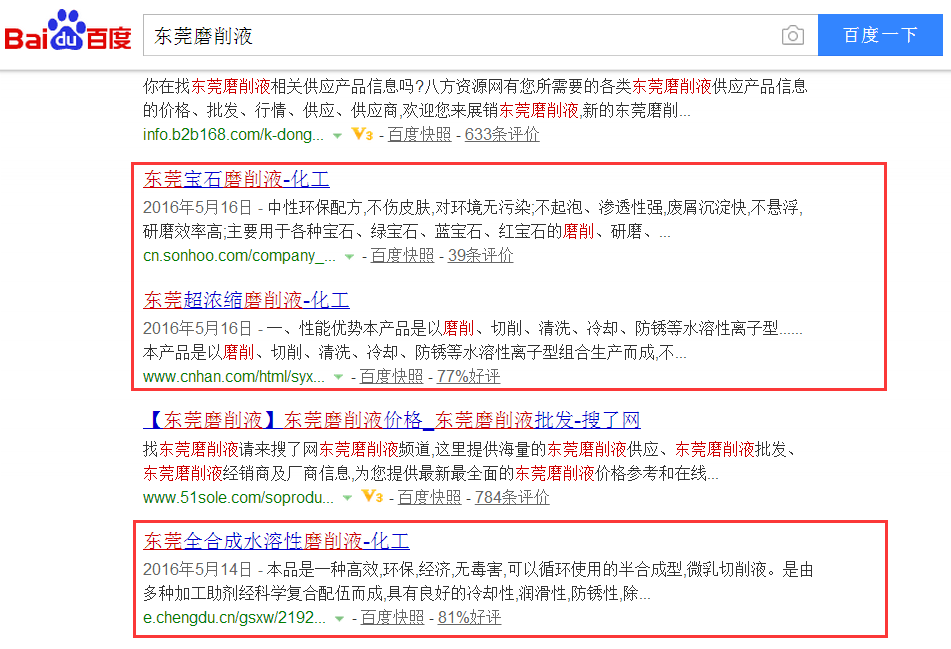Open 784条评价 reviews link
Image resolution: width=951 pixels, height=649 pixels.
tap(512, 497)
